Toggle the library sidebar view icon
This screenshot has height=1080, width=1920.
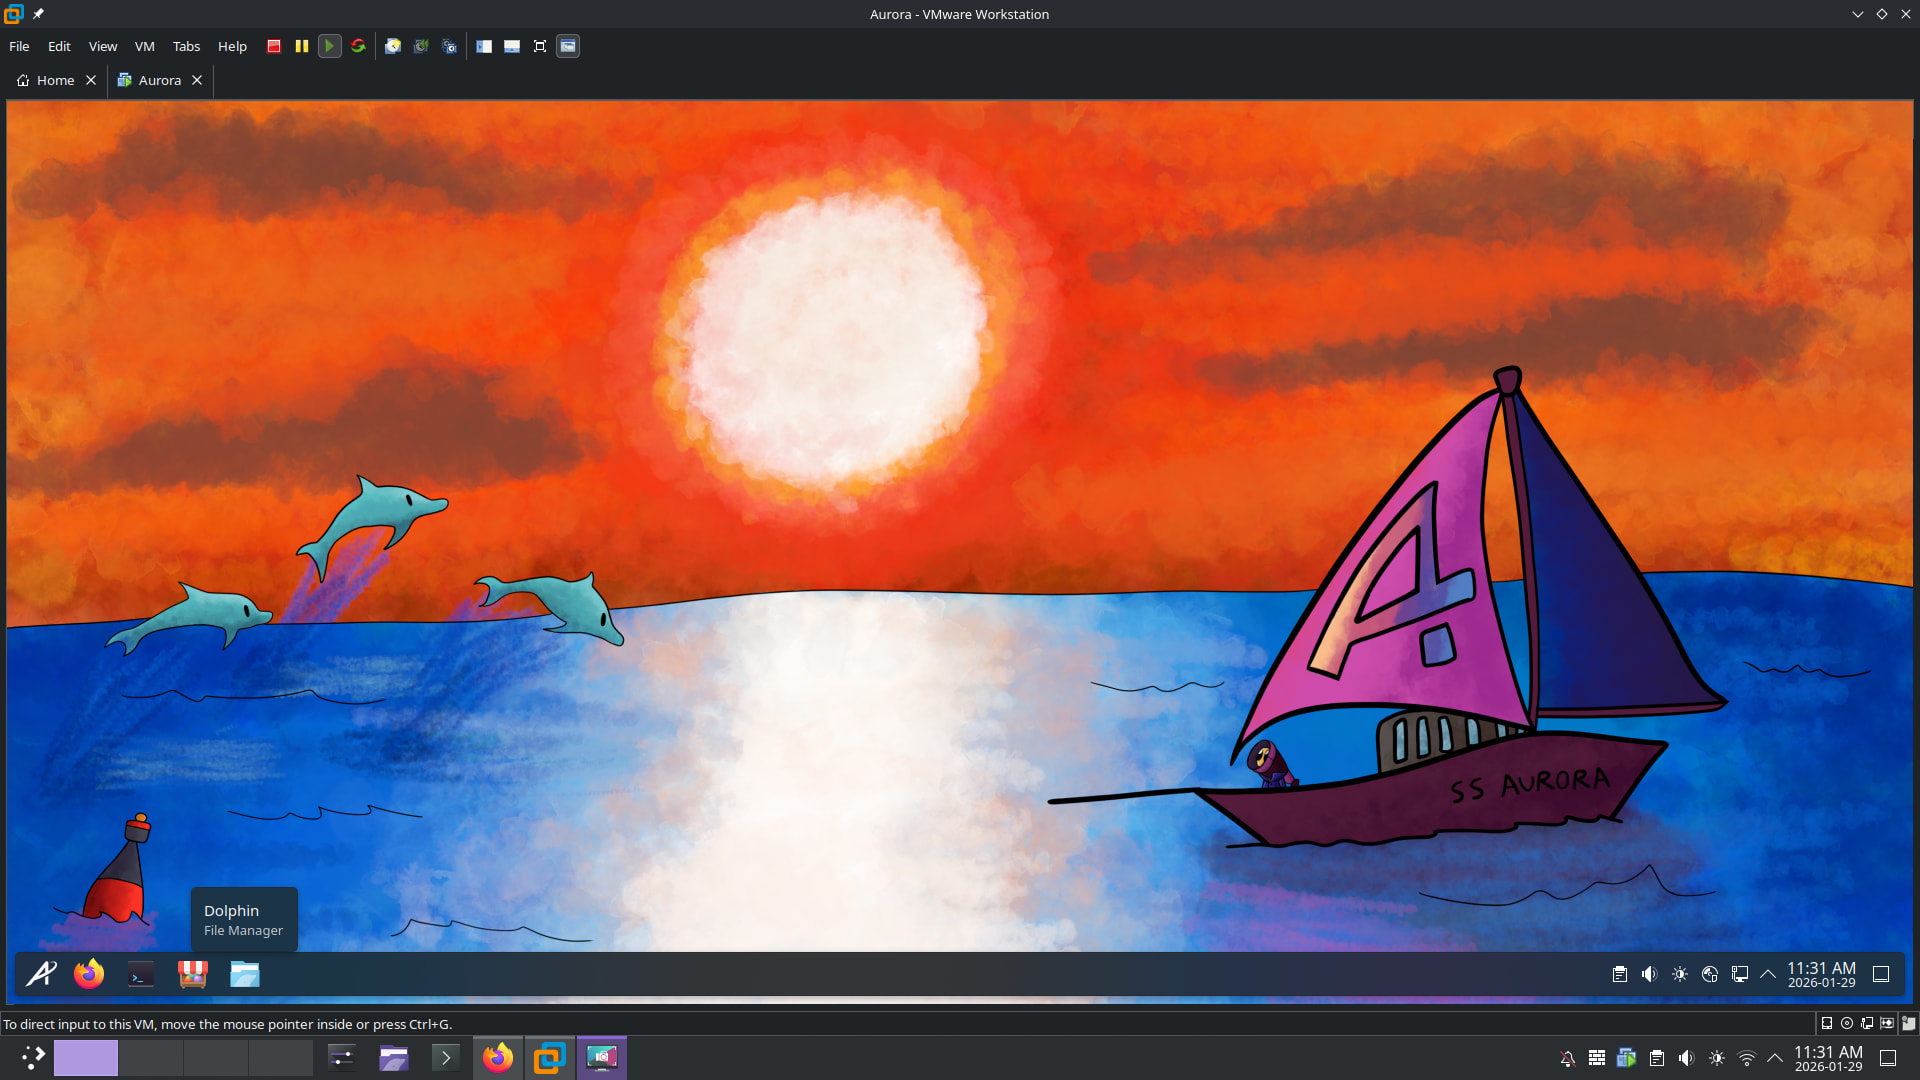[484, 46]
